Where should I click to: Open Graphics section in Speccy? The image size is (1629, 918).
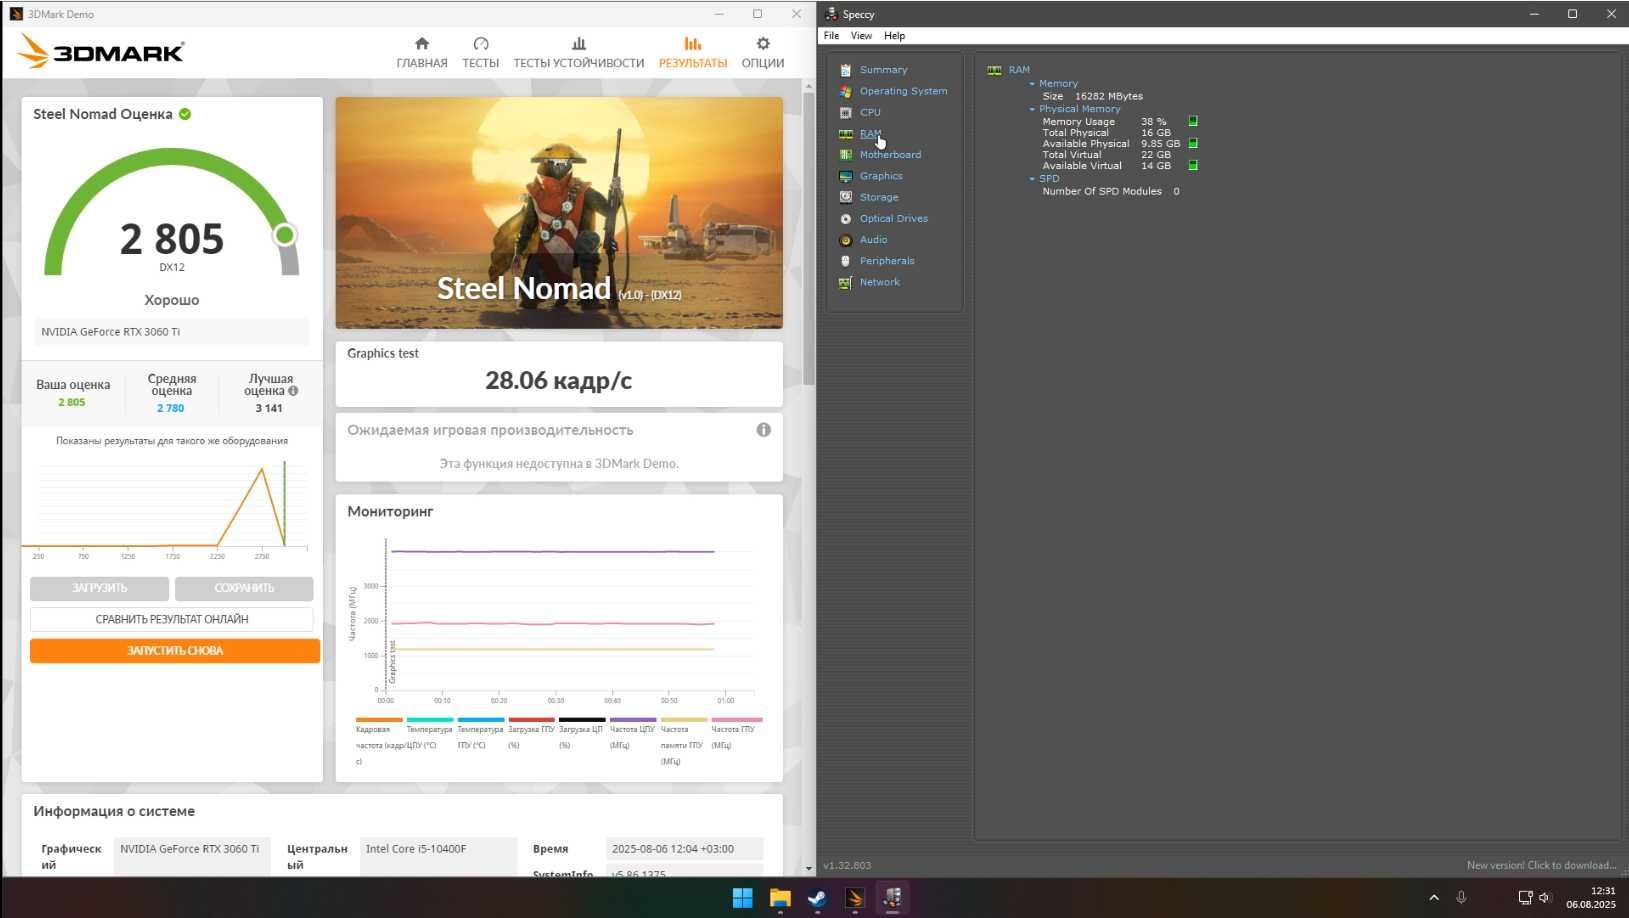click(x=881, y=176)
